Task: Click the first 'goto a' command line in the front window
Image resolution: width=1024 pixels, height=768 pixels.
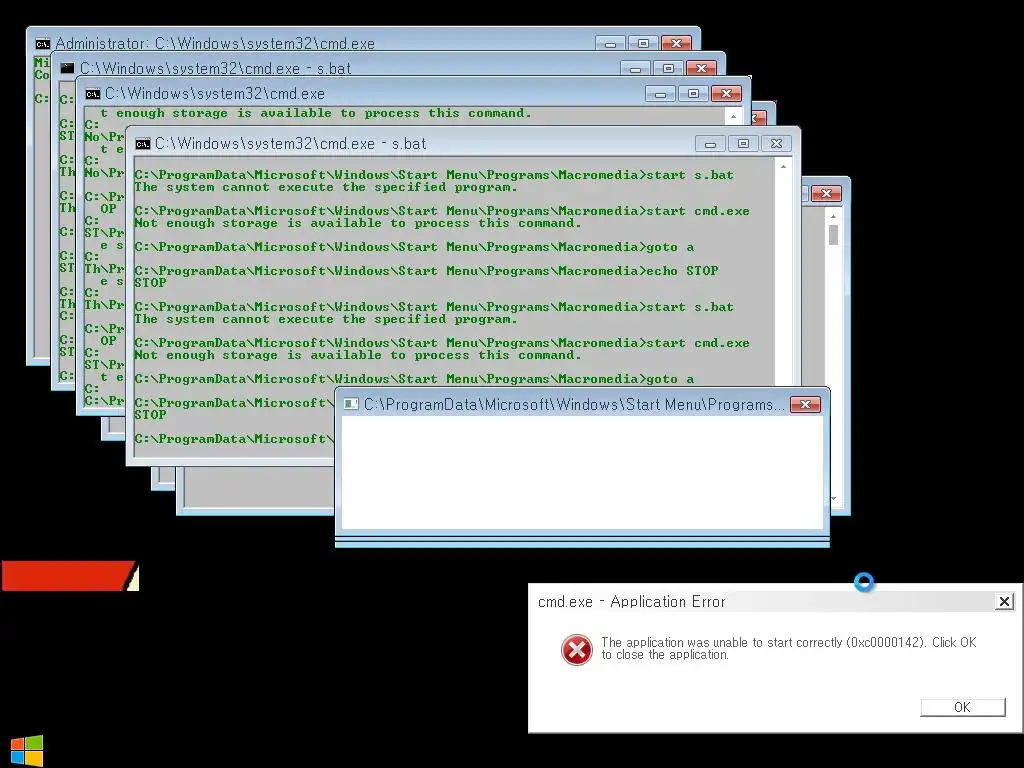Action: 414,247
